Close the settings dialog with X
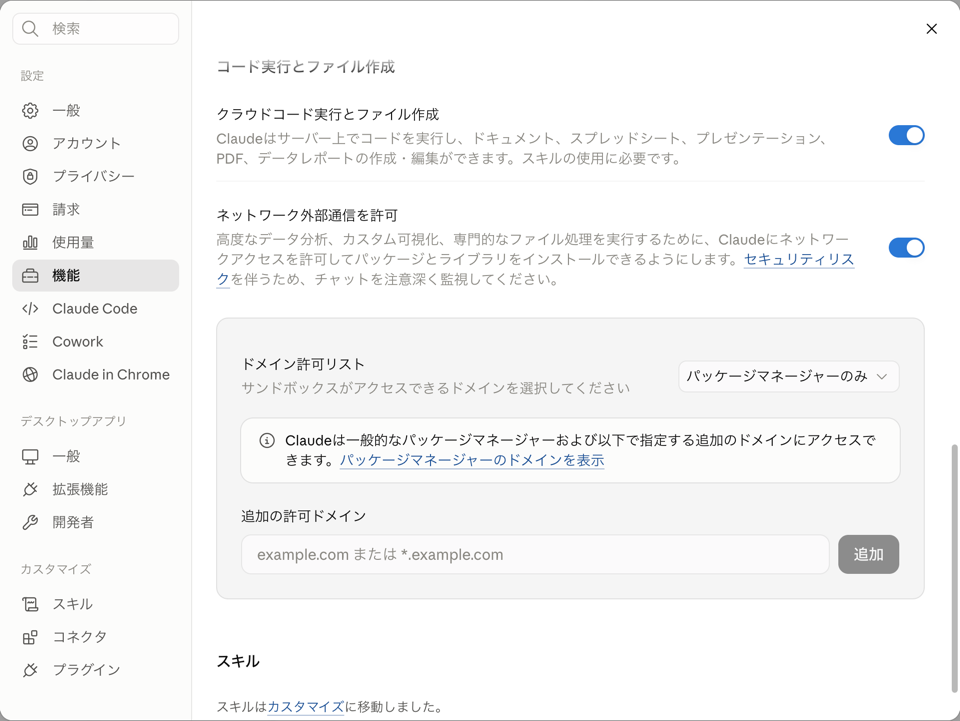 [931, 29]
